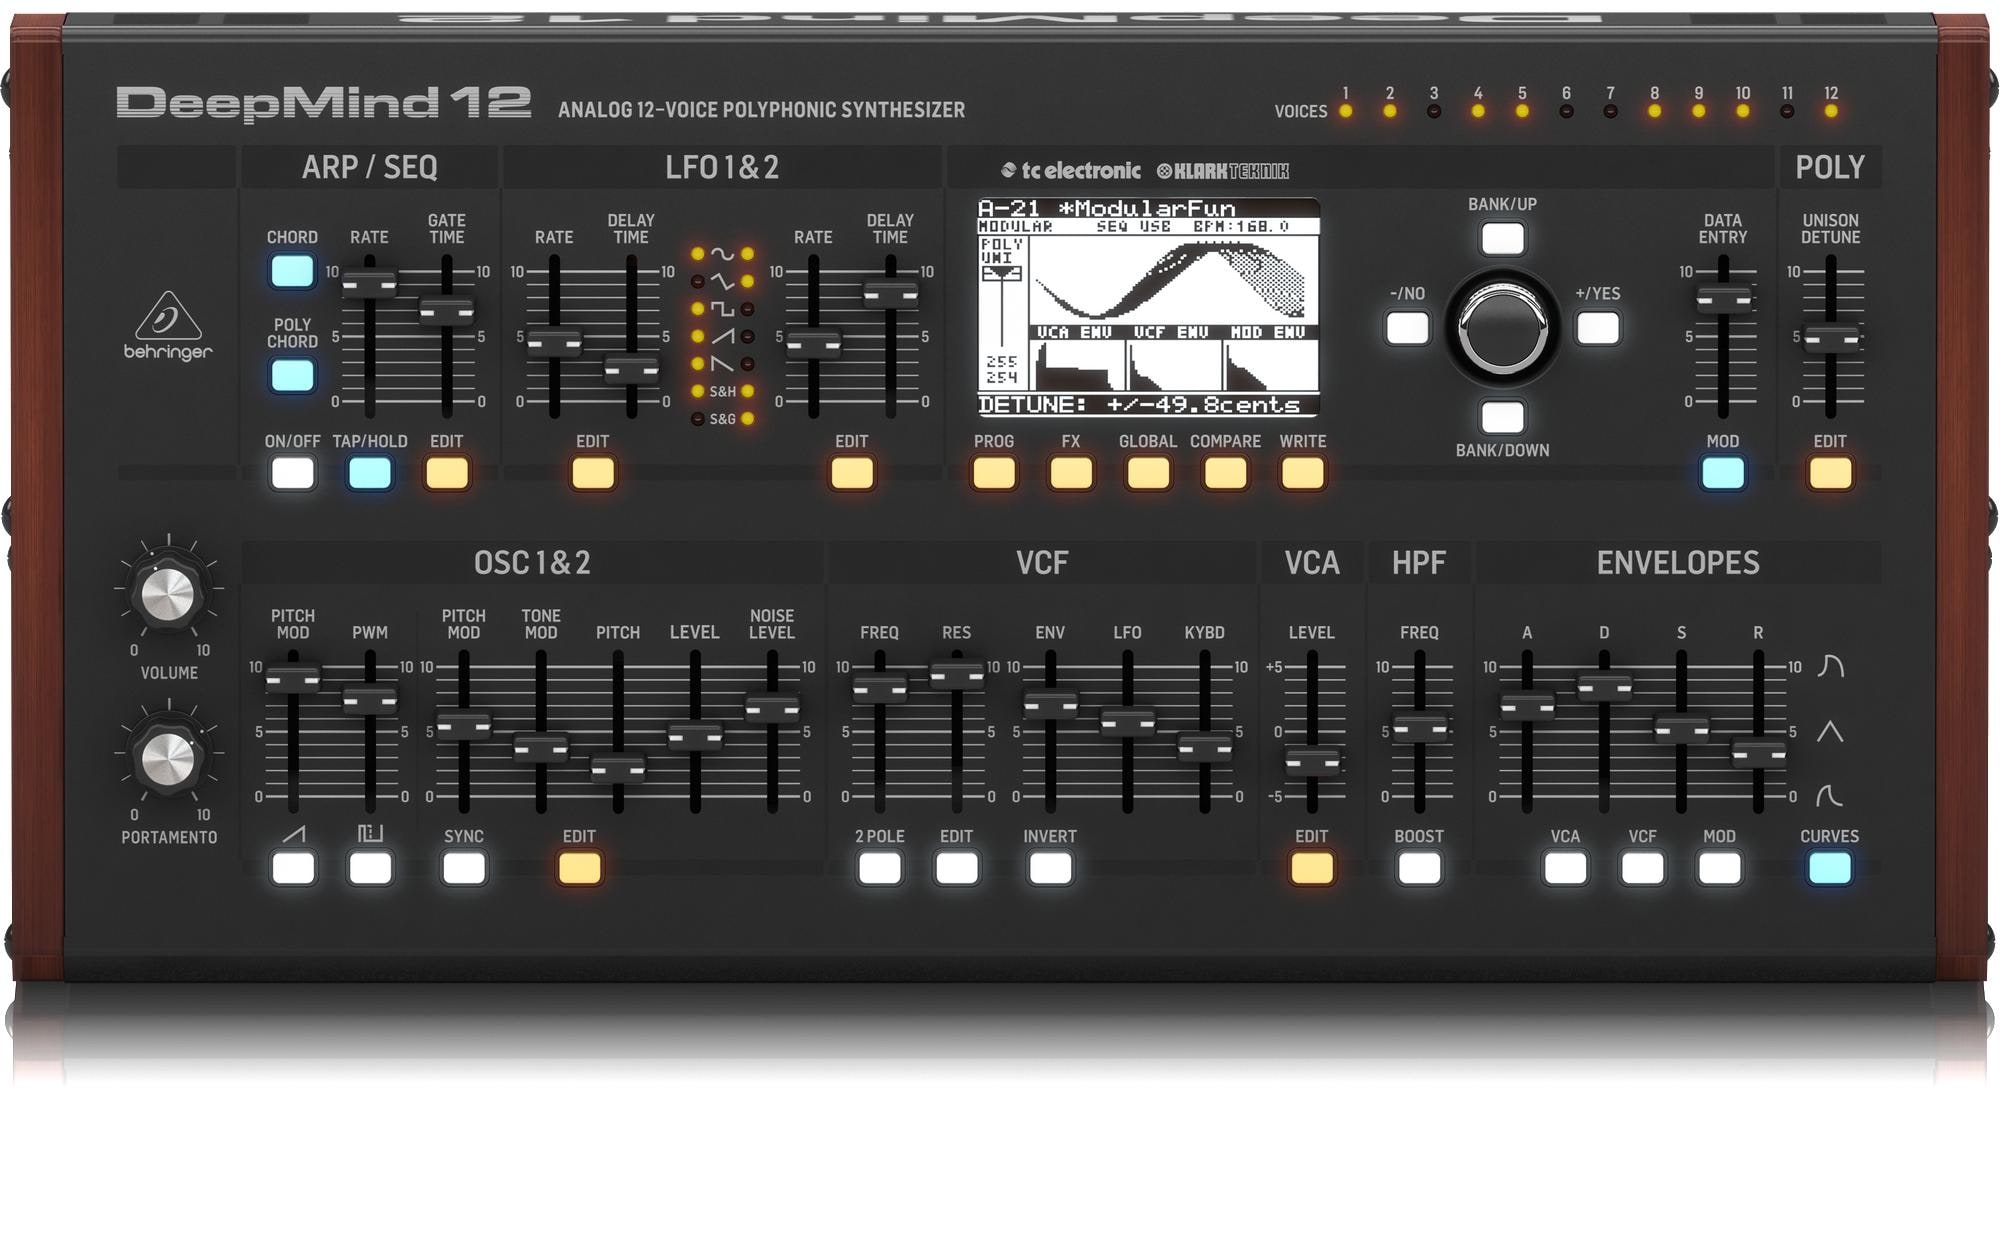The width and height of the screenshot is (2000, 1258).
Task: Select the VCA envelope button
Action: [1565, 868]
